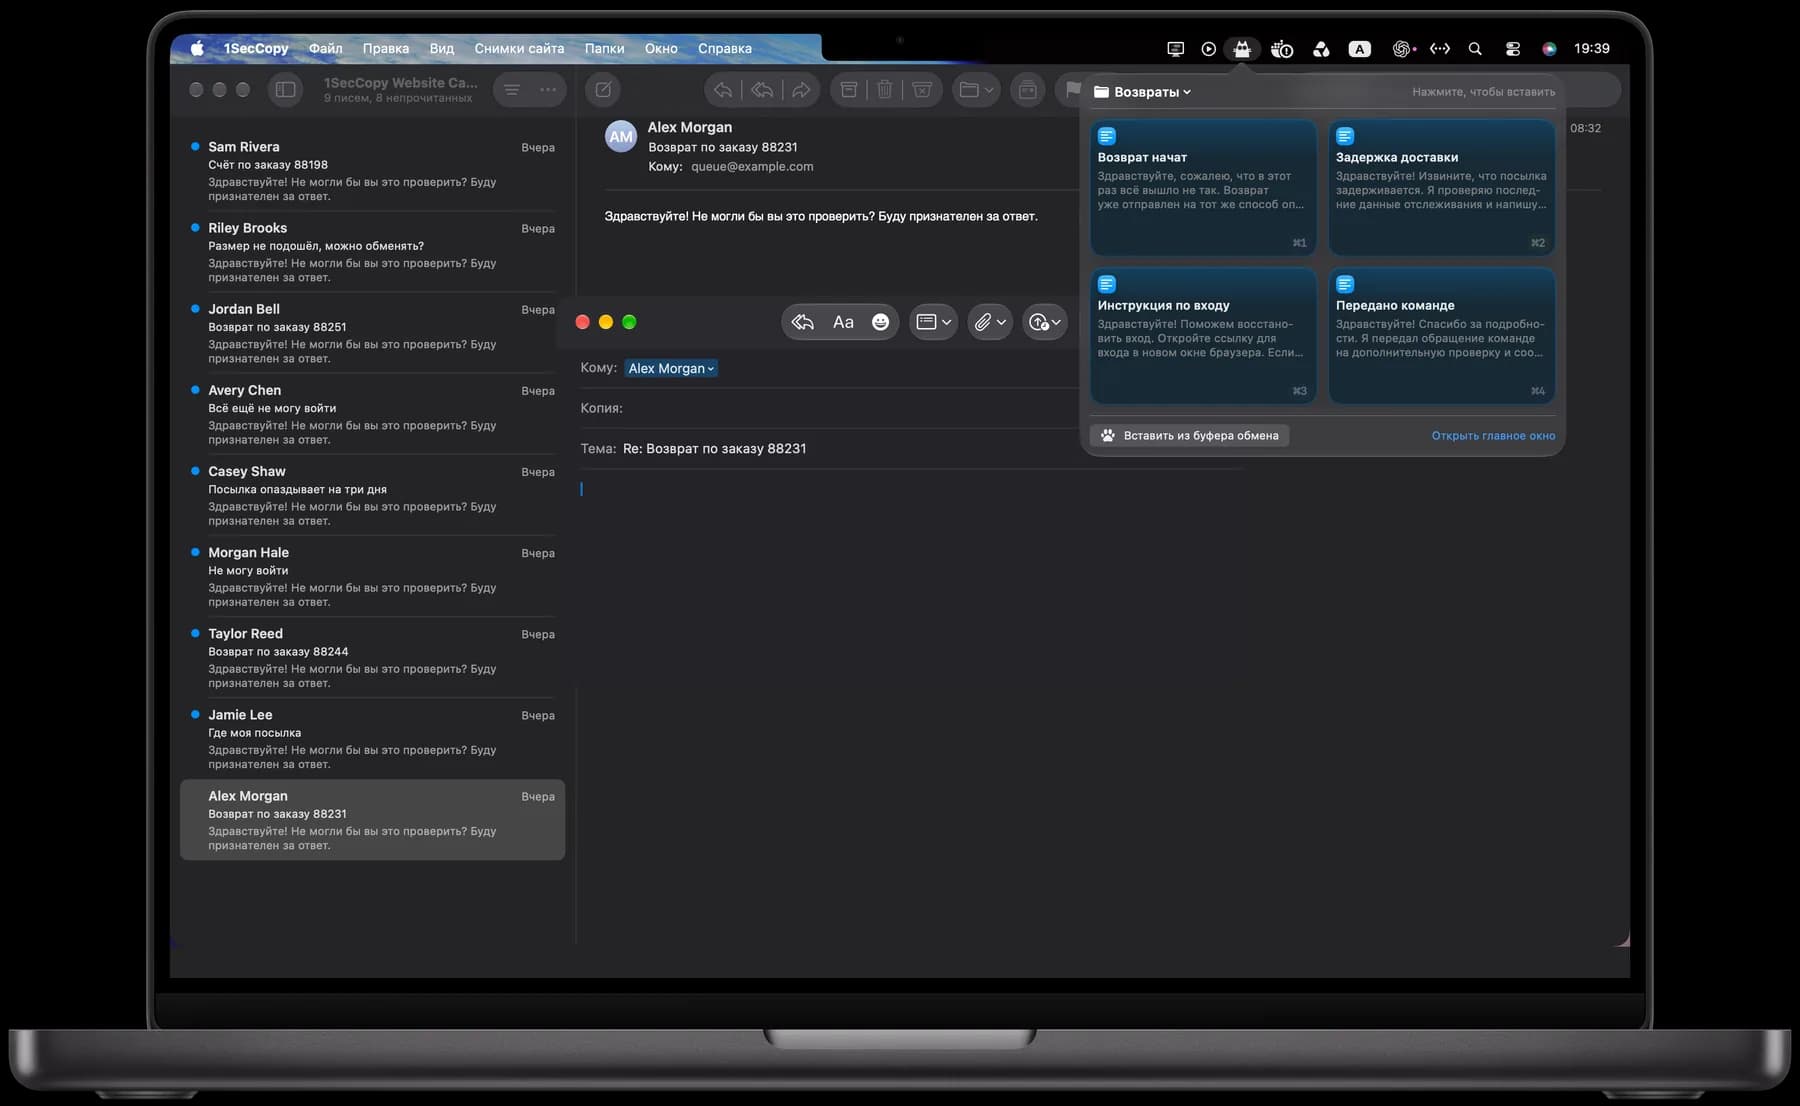Viewport: 1800px width, 1106px height.
Task: Open Spotlight search in menu bar
Action: click(1475, 48)
